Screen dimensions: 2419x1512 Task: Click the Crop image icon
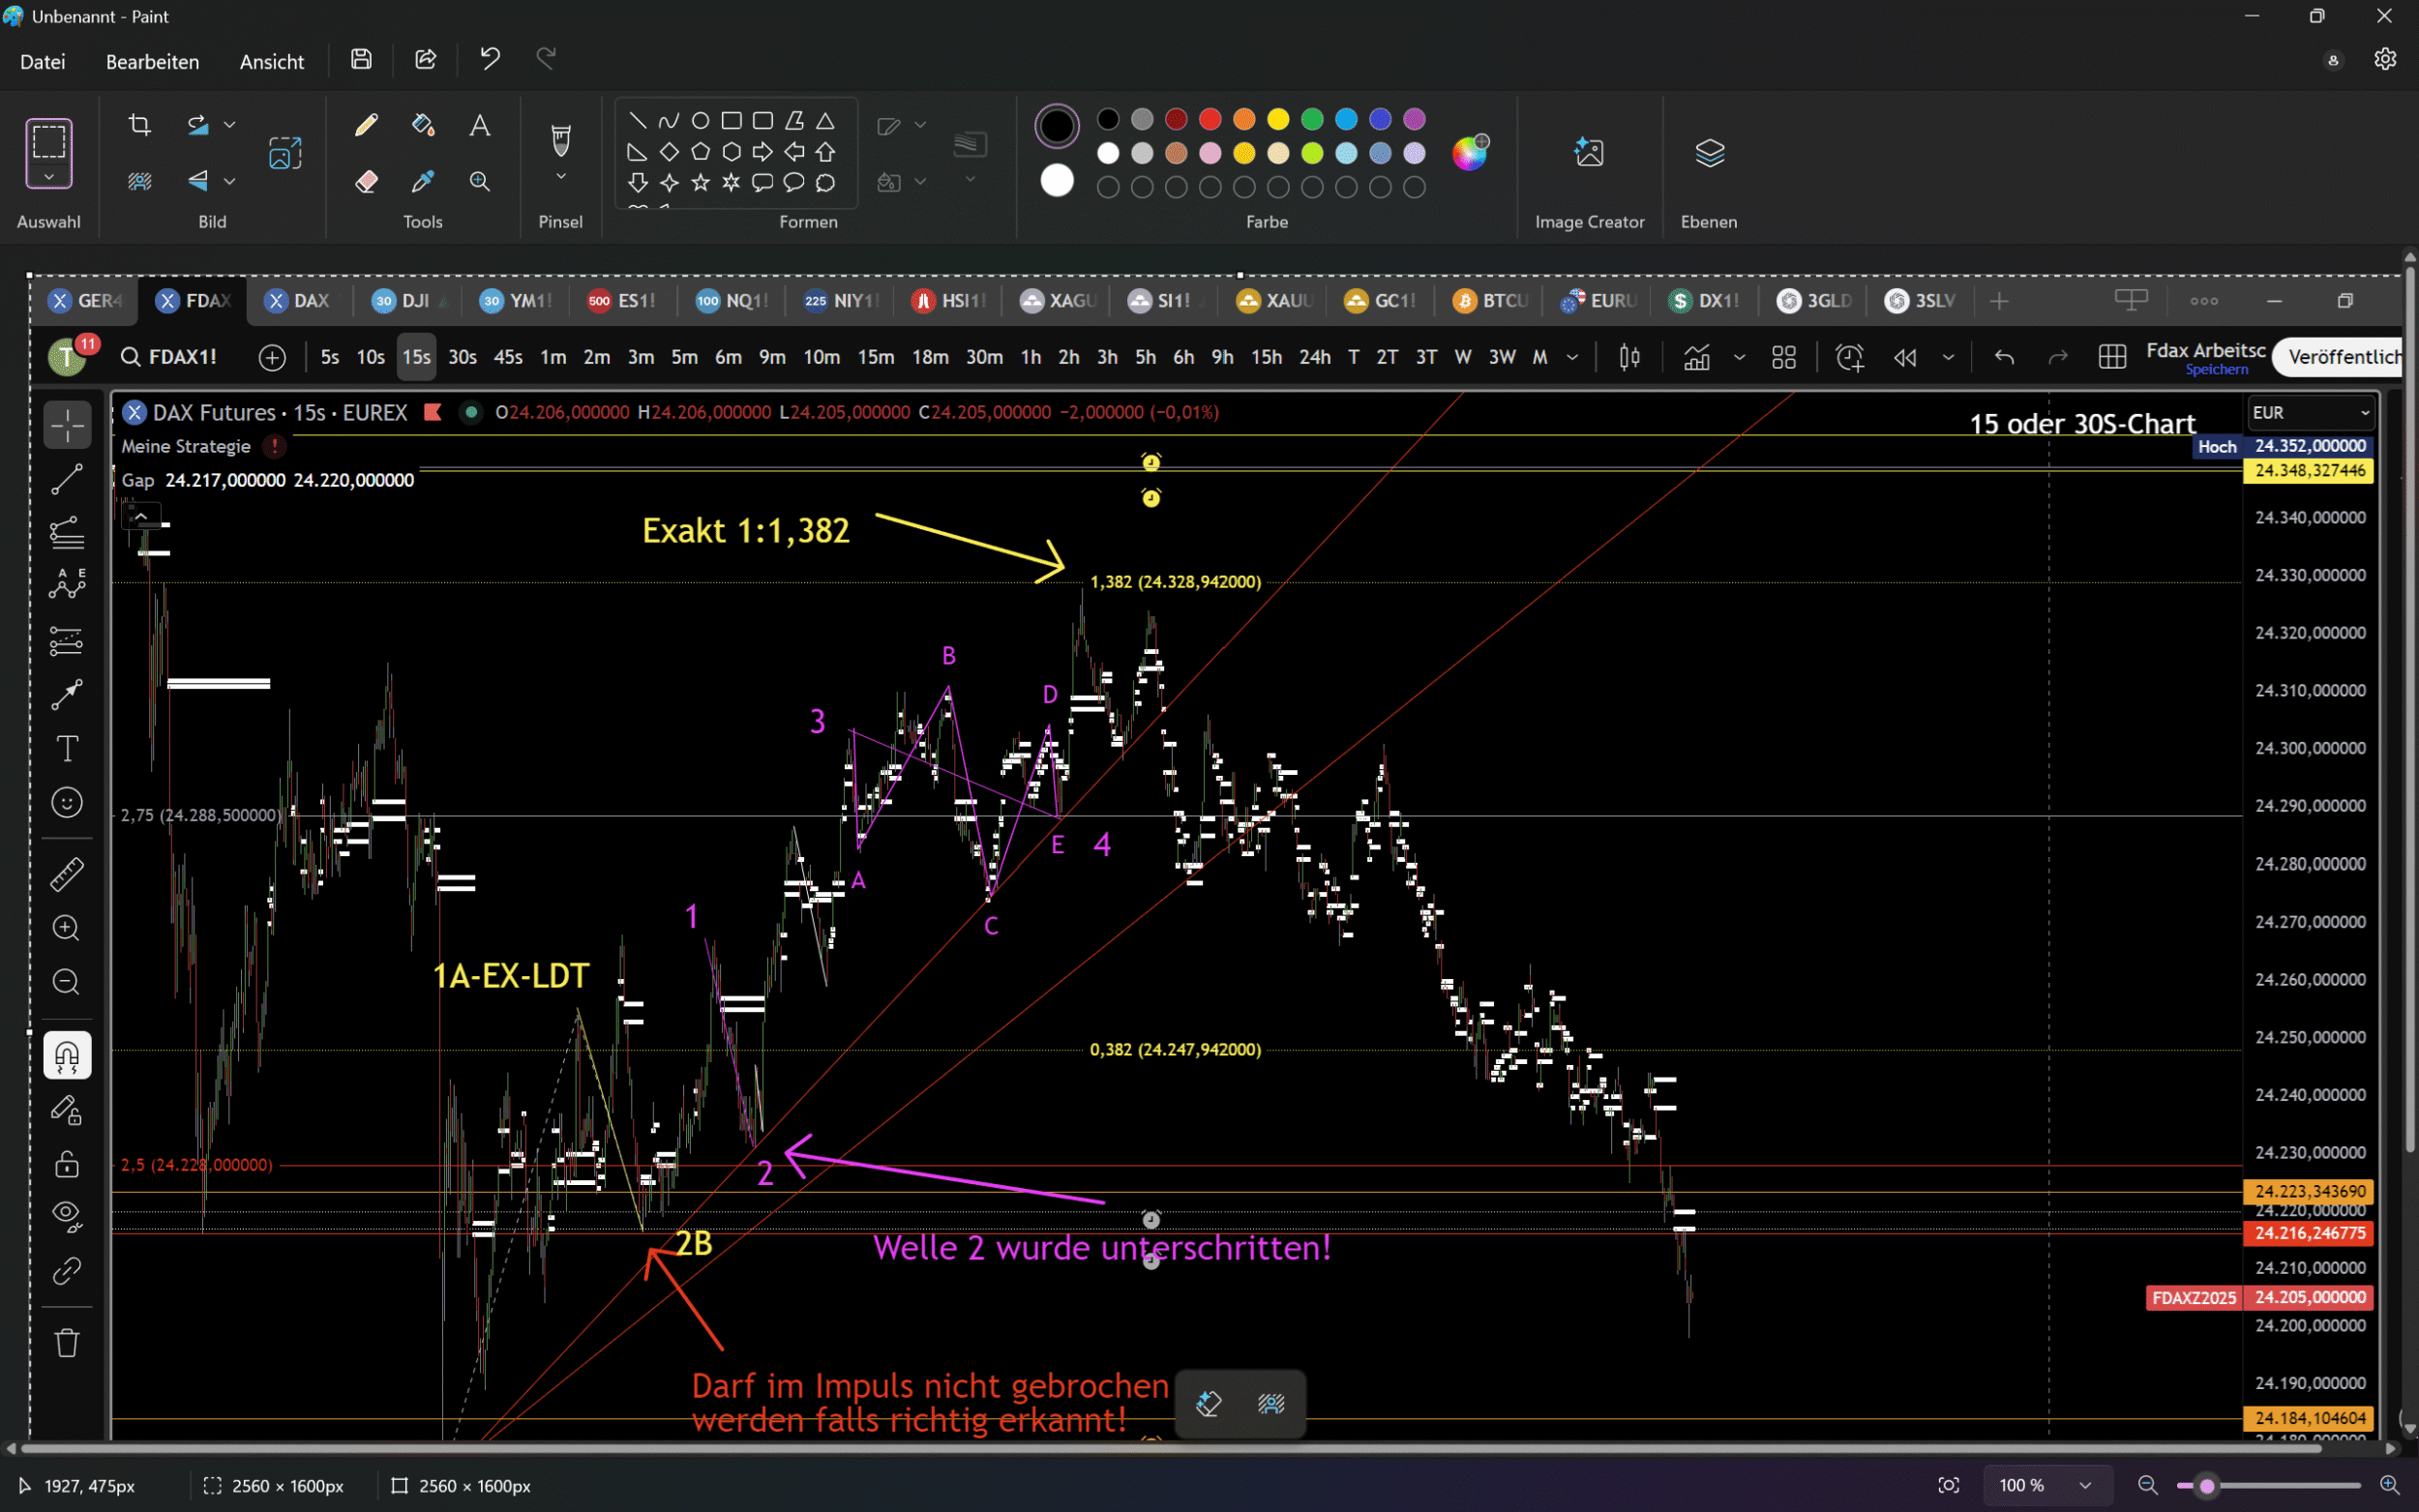[140, 125]
